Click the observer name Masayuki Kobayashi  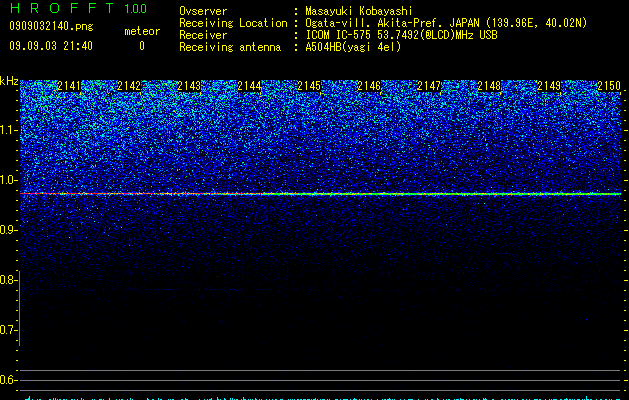[359, 11]
